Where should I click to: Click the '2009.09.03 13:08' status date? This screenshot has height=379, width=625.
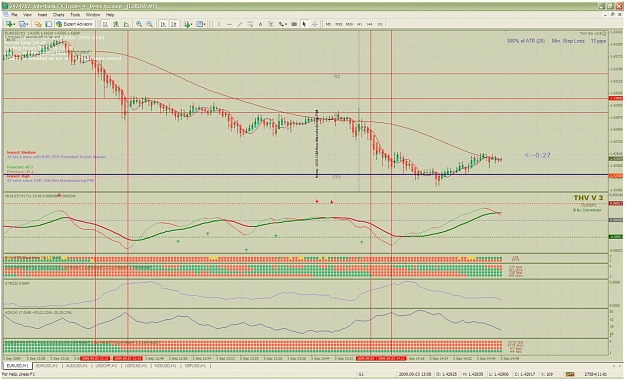(415, 374)
